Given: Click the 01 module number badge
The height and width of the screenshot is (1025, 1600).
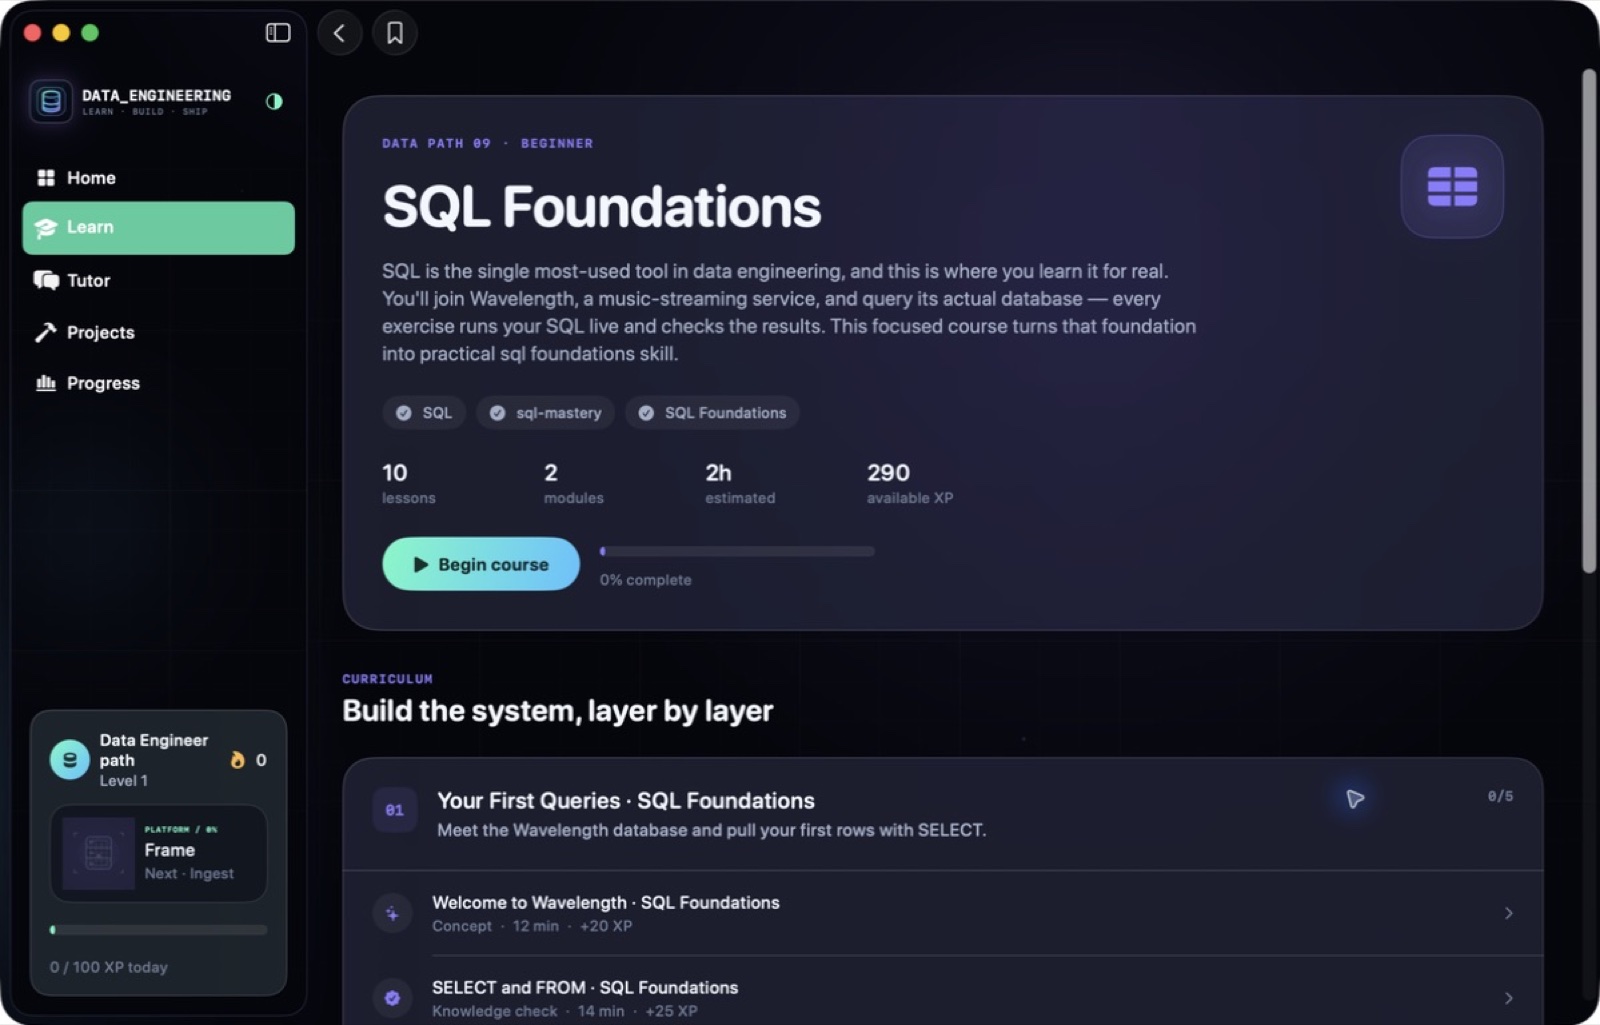Looking at the screenshot, I should coord(395,810).
